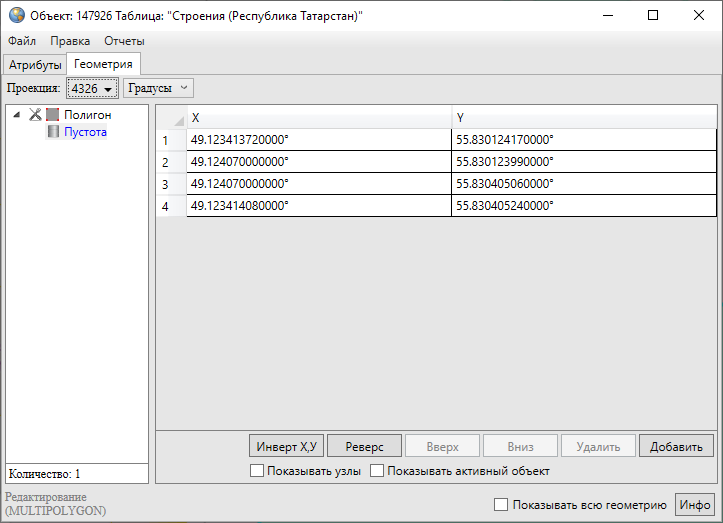Click the select-all corner of coordinate grid
The height and width of the screenshot is (523, 723).
pyautogui.click(x=171, y=118)
